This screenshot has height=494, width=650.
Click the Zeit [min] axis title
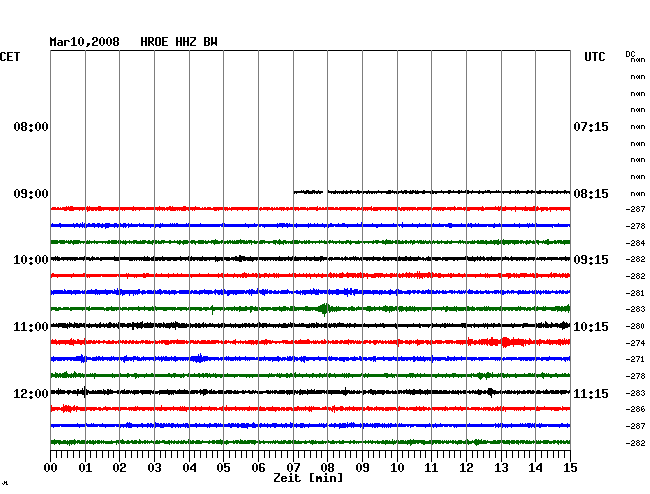(308, 478)
